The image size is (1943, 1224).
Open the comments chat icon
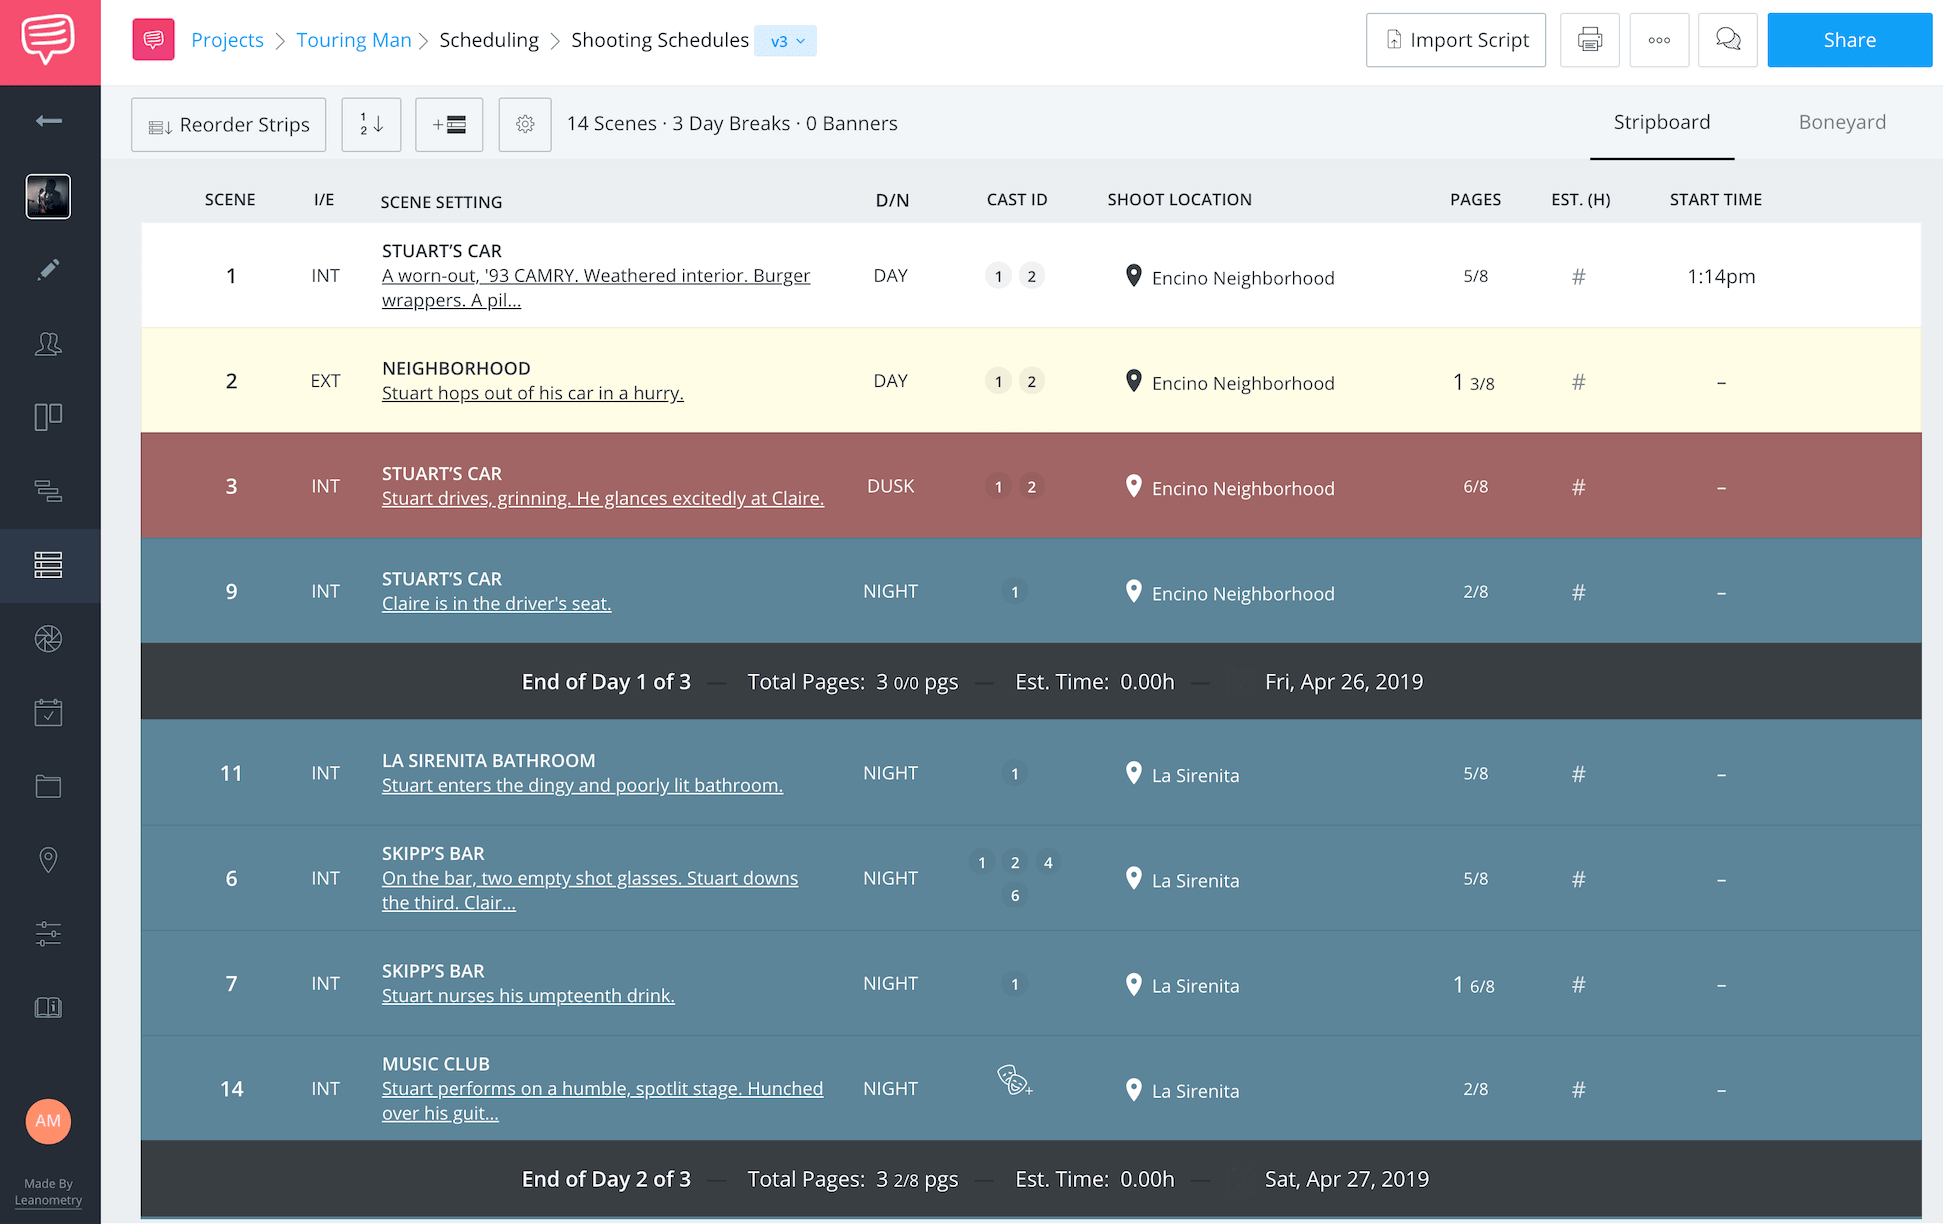[1727, 40]
